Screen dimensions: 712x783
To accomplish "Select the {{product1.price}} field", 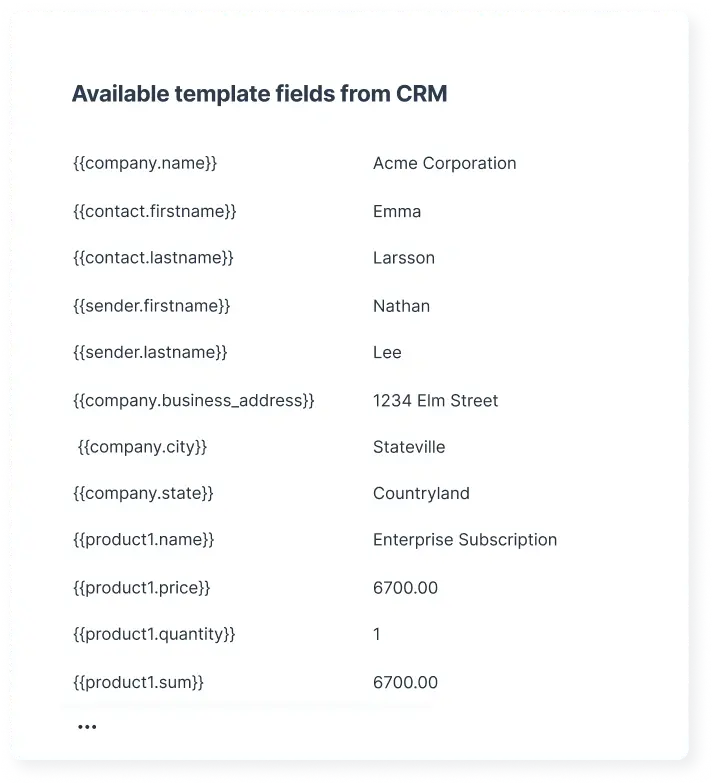I will 141,588.
